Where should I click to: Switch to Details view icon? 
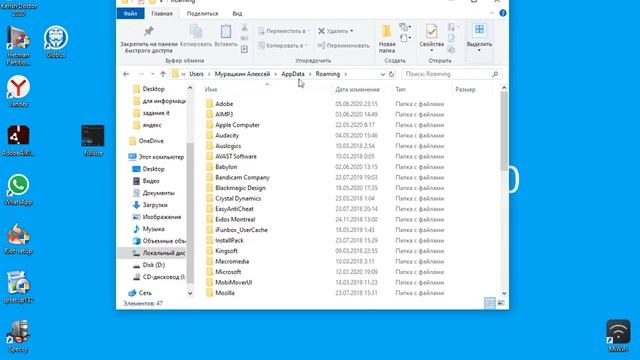(490, 303)
